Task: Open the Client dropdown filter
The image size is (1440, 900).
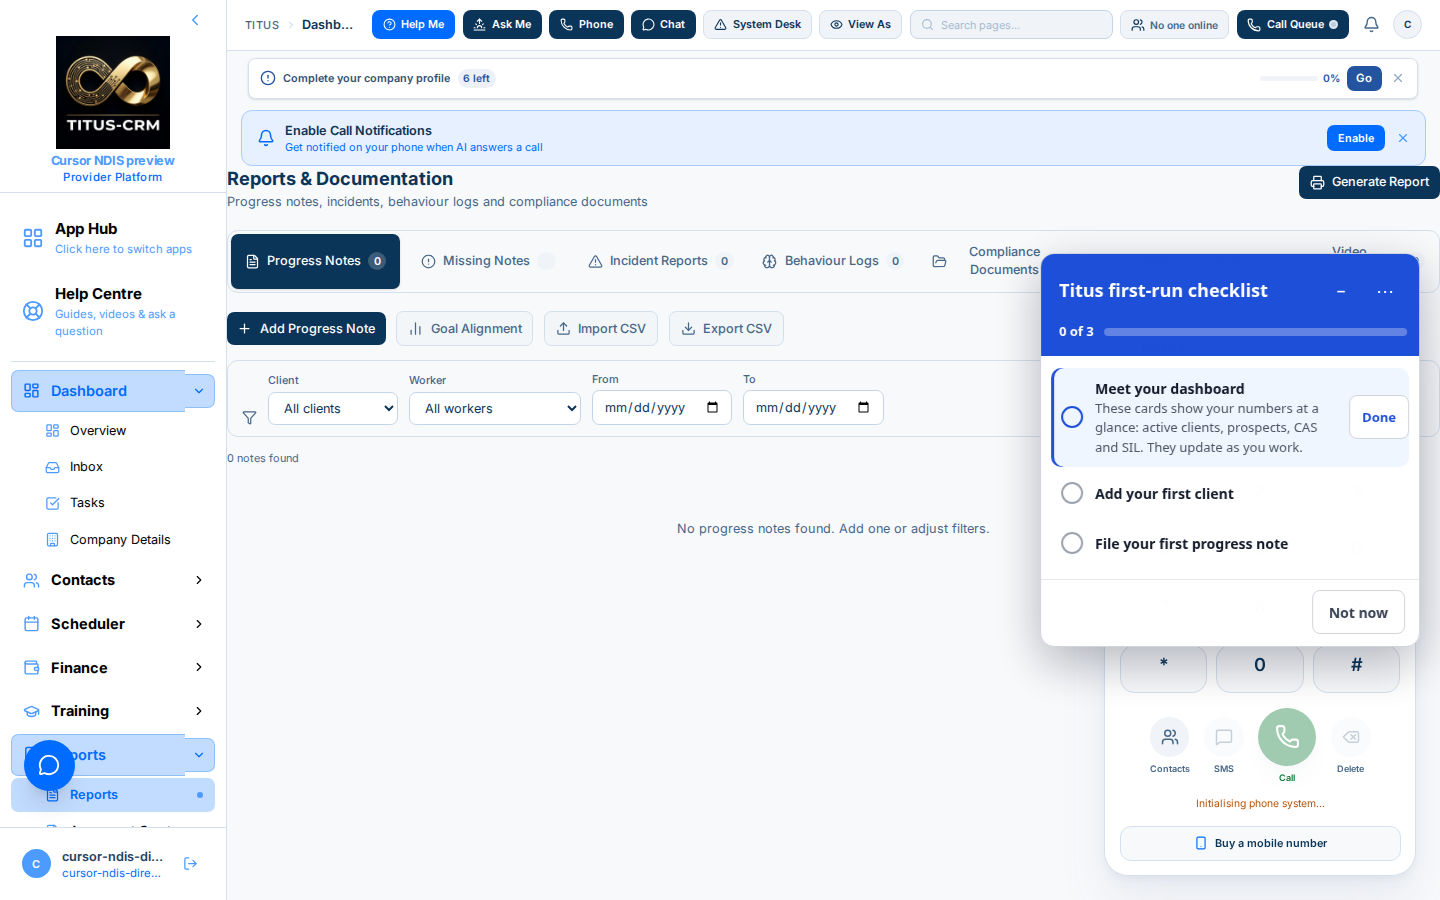Action: (x=333, y=408)
